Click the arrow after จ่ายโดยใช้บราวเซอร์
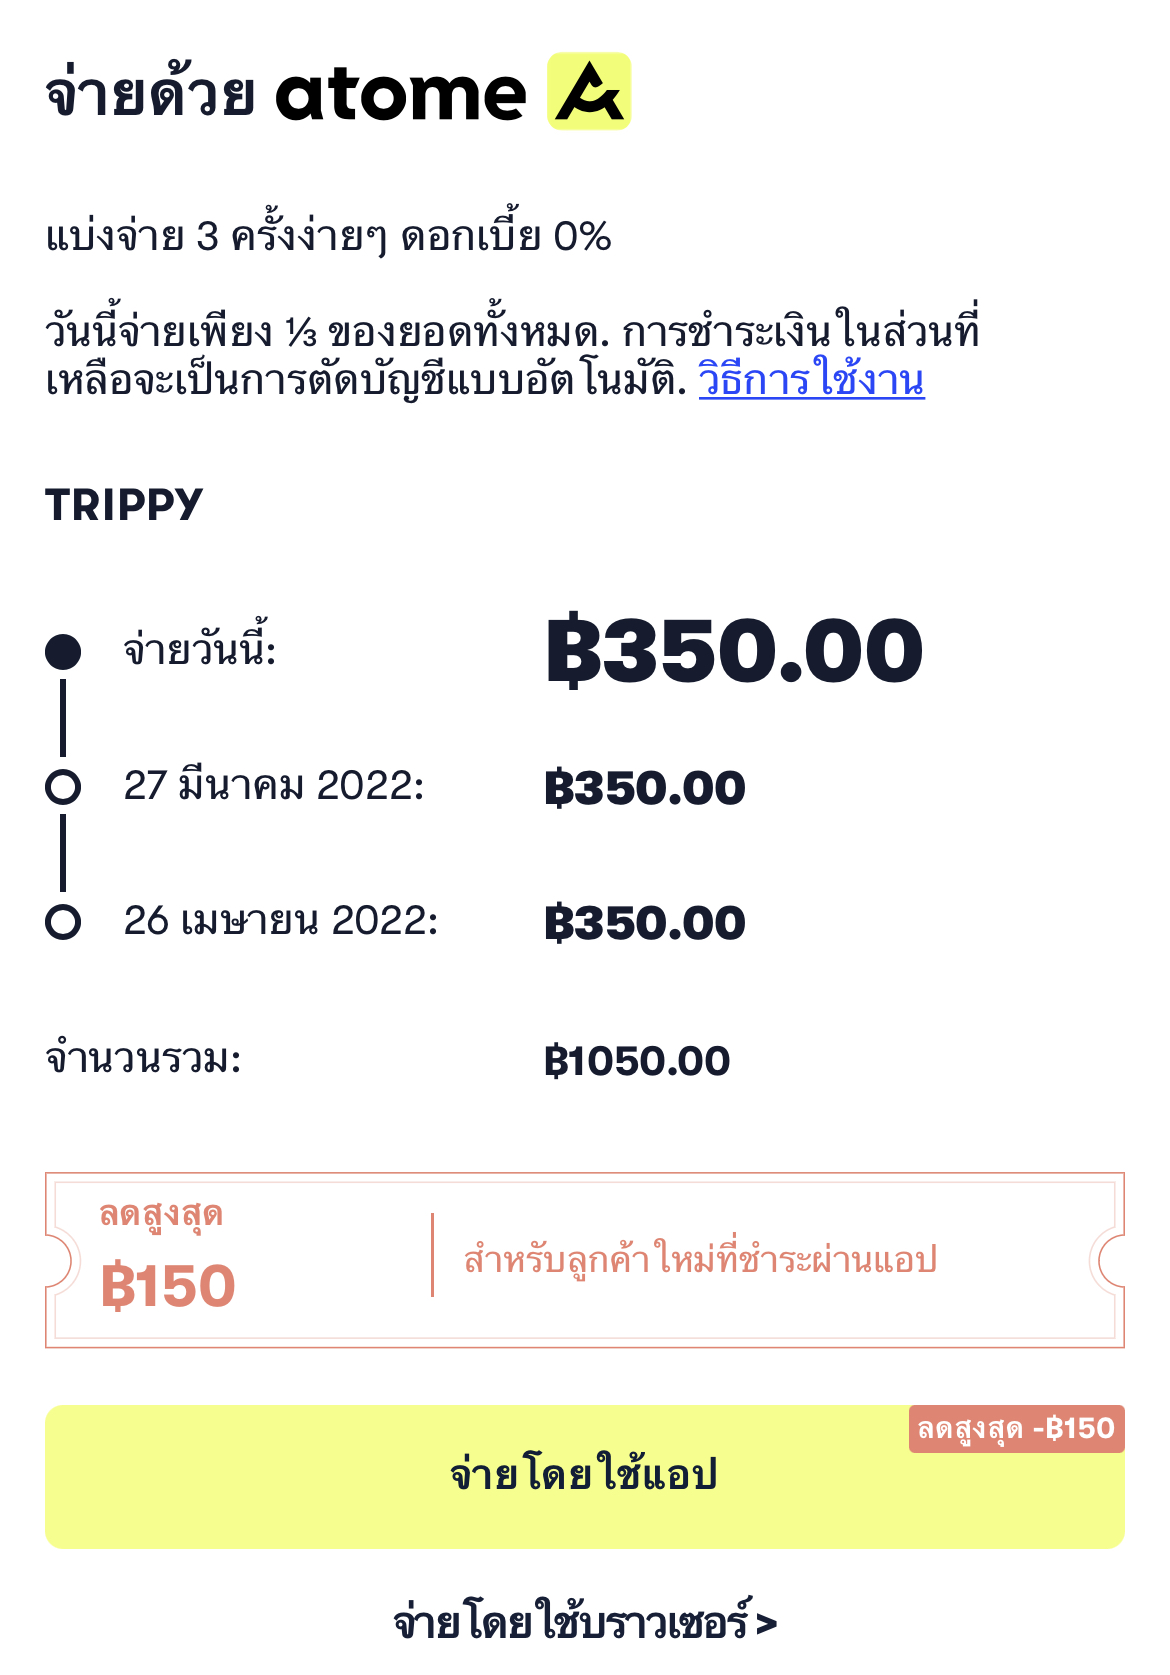Image resolution: width=1170 pixels, height=1675 pixels. click(767, 1623)
